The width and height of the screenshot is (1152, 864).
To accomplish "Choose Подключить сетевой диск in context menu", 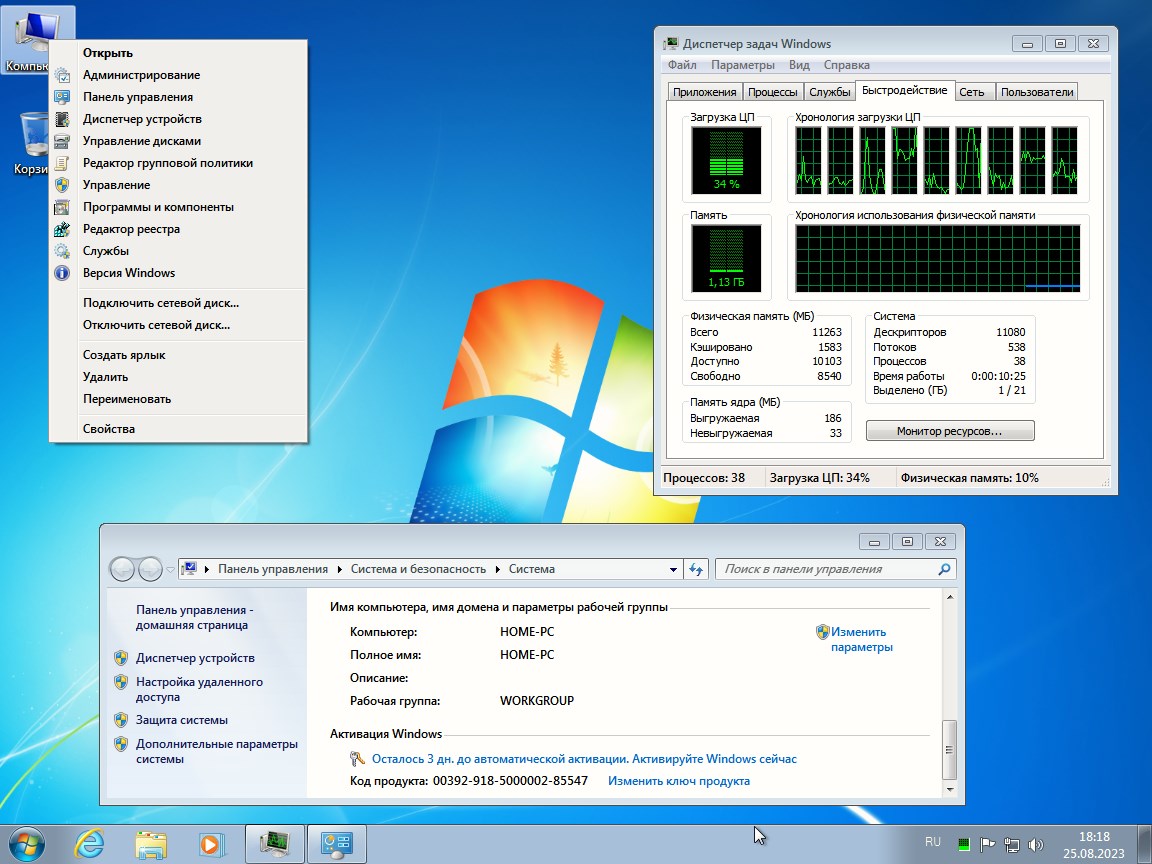I will 179,303.
